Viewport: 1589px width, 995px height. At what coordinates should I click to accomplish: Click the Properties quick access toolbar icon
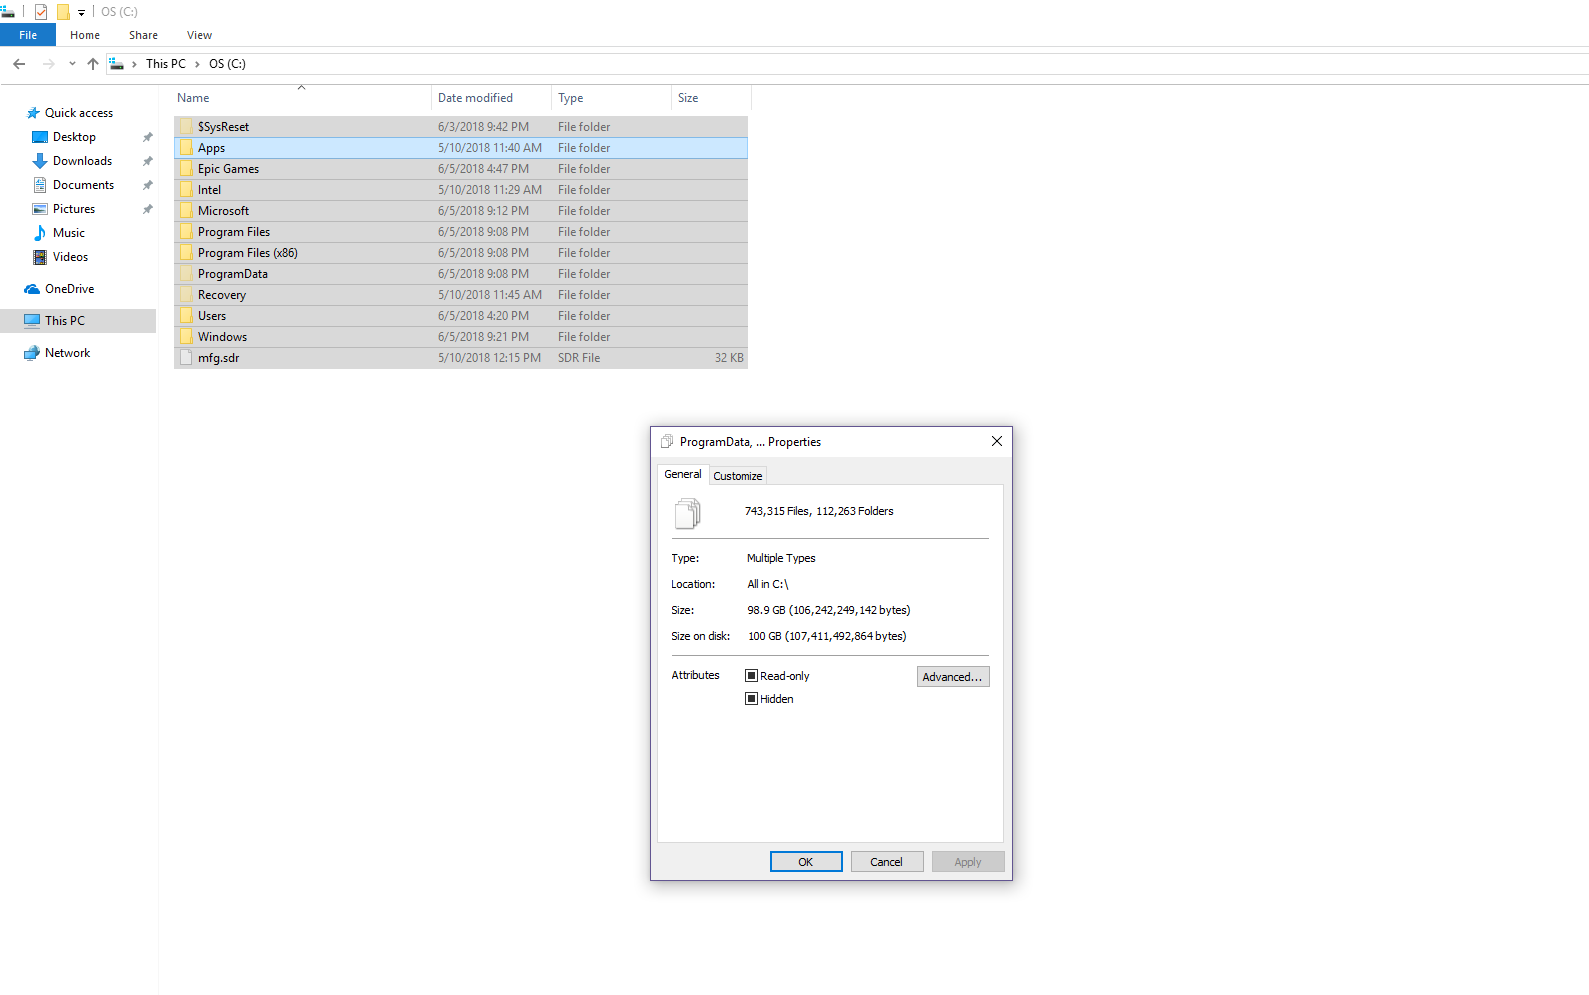coord(41,12)
